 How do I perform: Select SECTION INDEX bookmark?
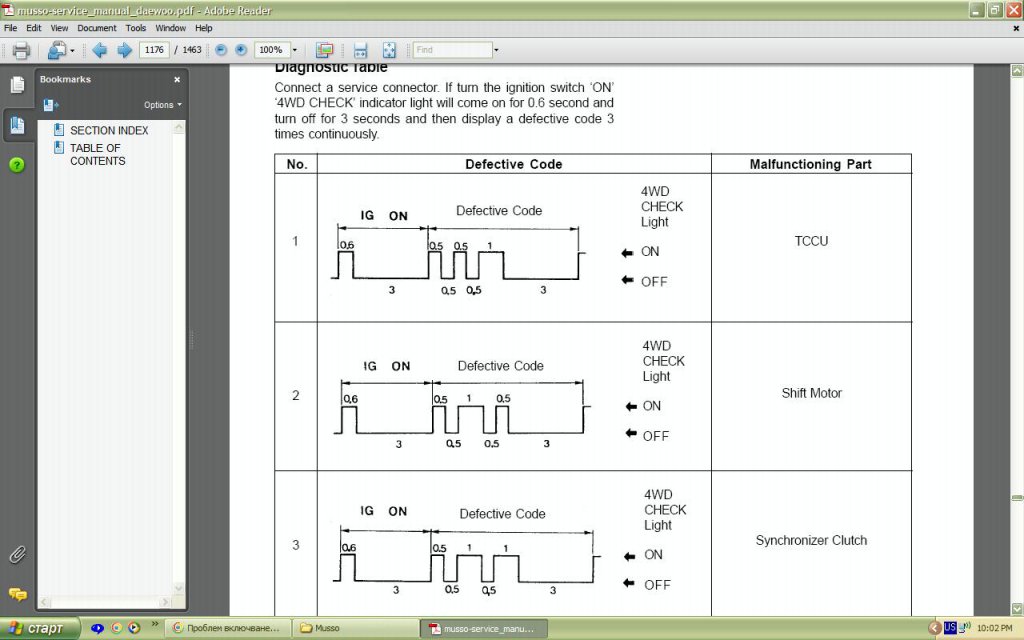tap(109, 131)
